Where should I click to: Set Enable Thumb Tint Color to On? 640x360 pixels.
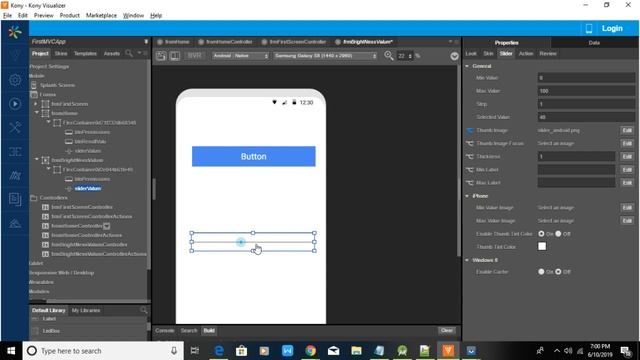pyautogui.click(x=541, y=234)
